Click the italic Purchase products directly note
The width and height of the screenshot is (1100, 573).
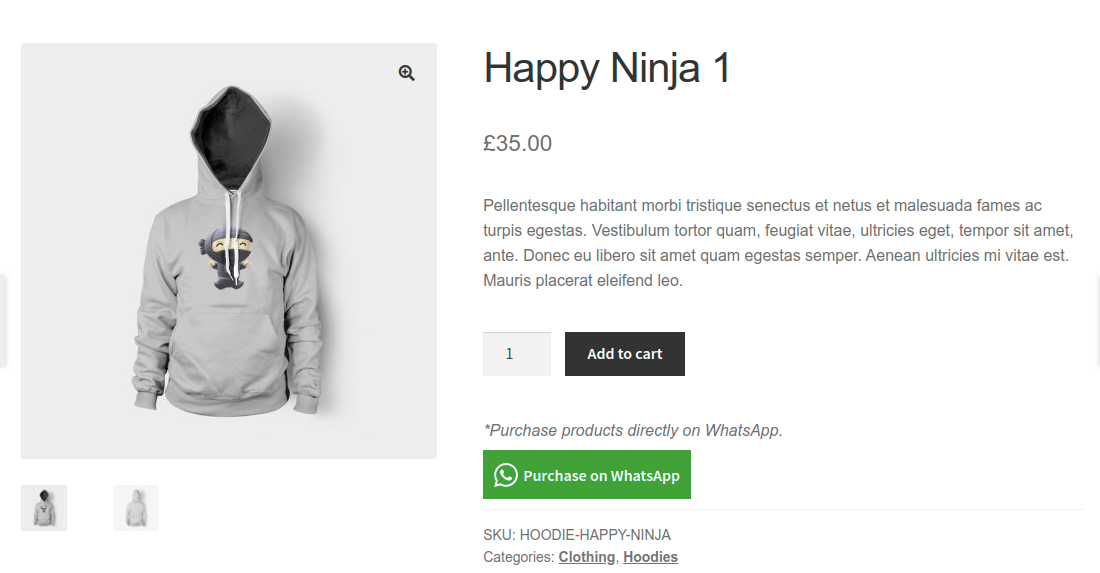[x=632, y=431]
